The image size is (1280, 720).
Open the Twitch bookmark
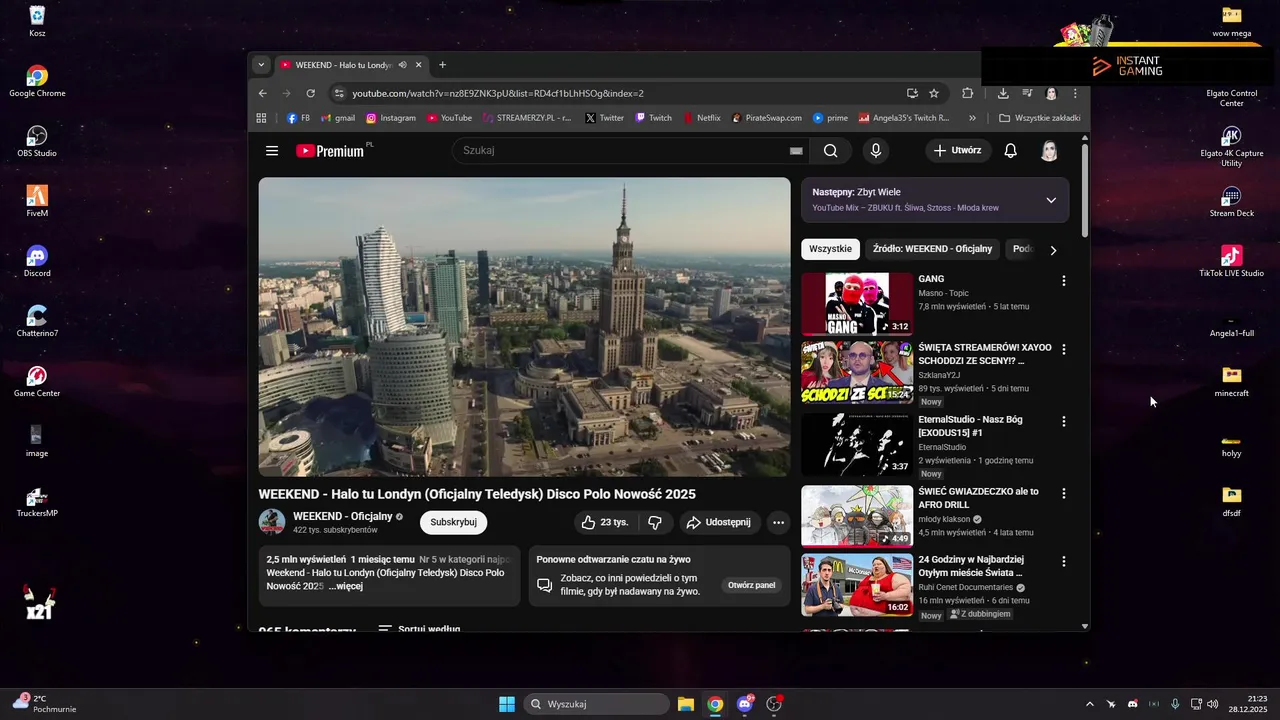(653, 118)
